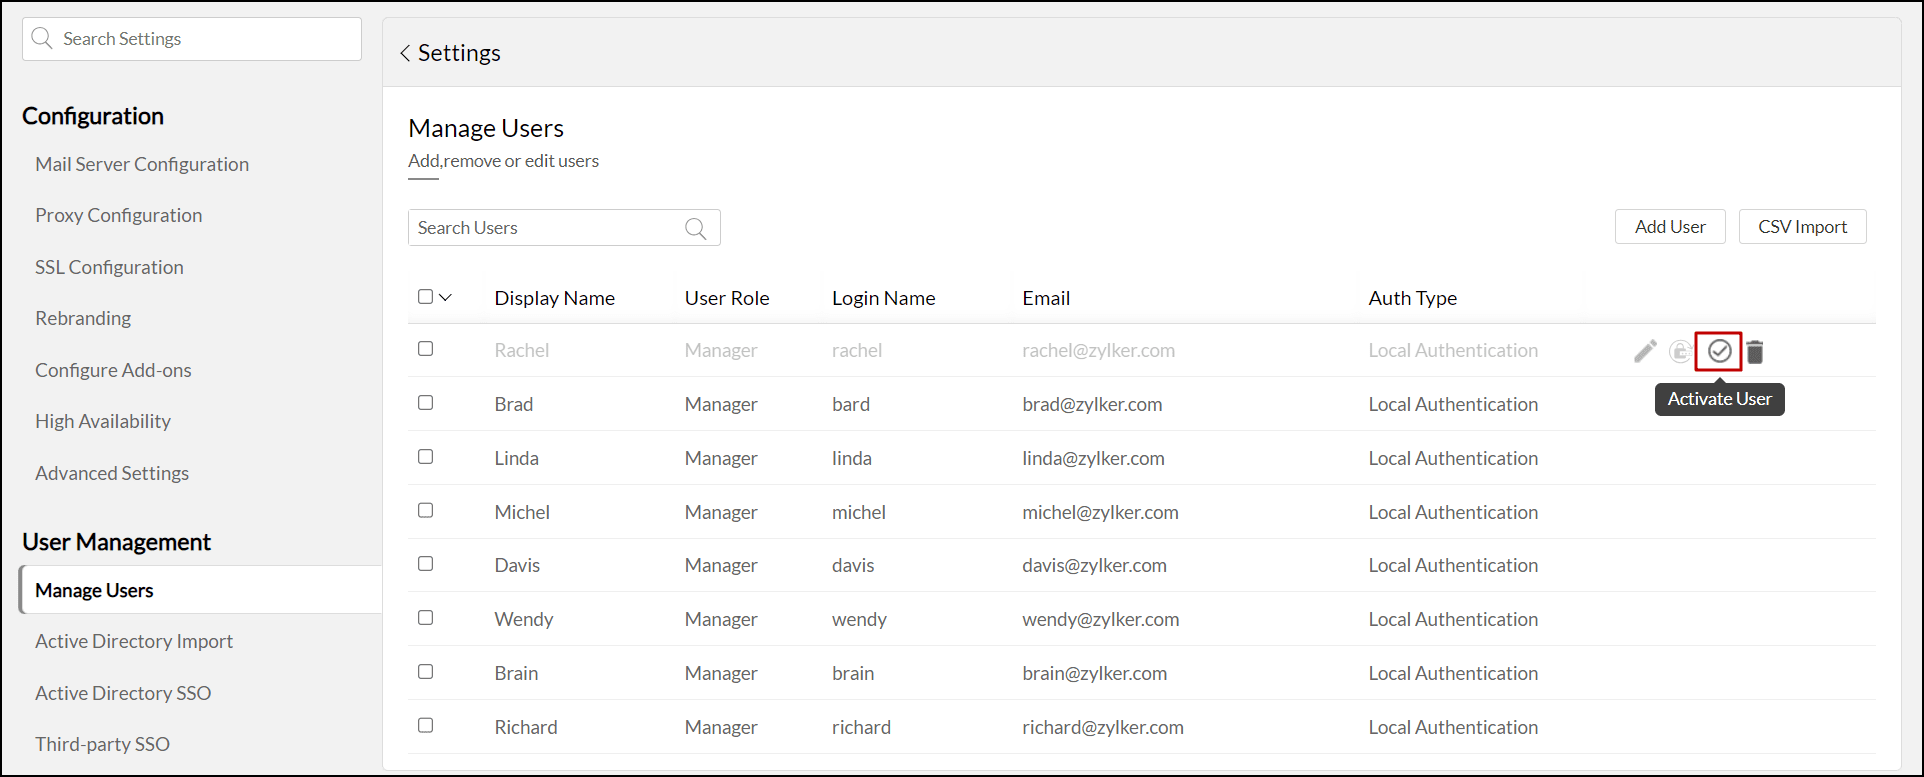Select Third-party SSO in sidebar
The height and width of the screenshot is (777, 1924).
pyautogui.click(x=102, y=744)
